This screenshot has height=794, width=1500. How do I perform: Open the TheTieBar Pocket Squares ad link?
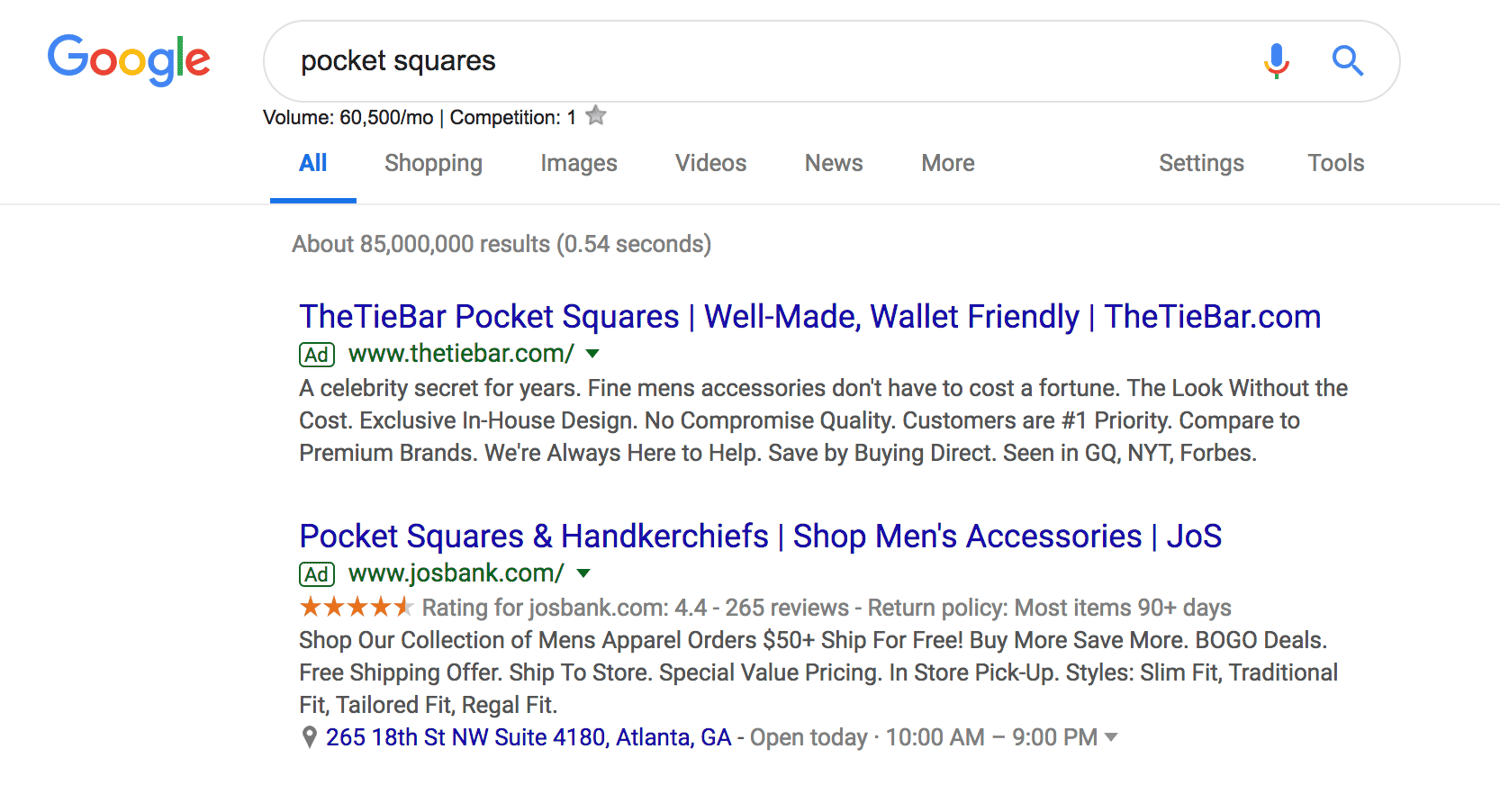(810, 317)
